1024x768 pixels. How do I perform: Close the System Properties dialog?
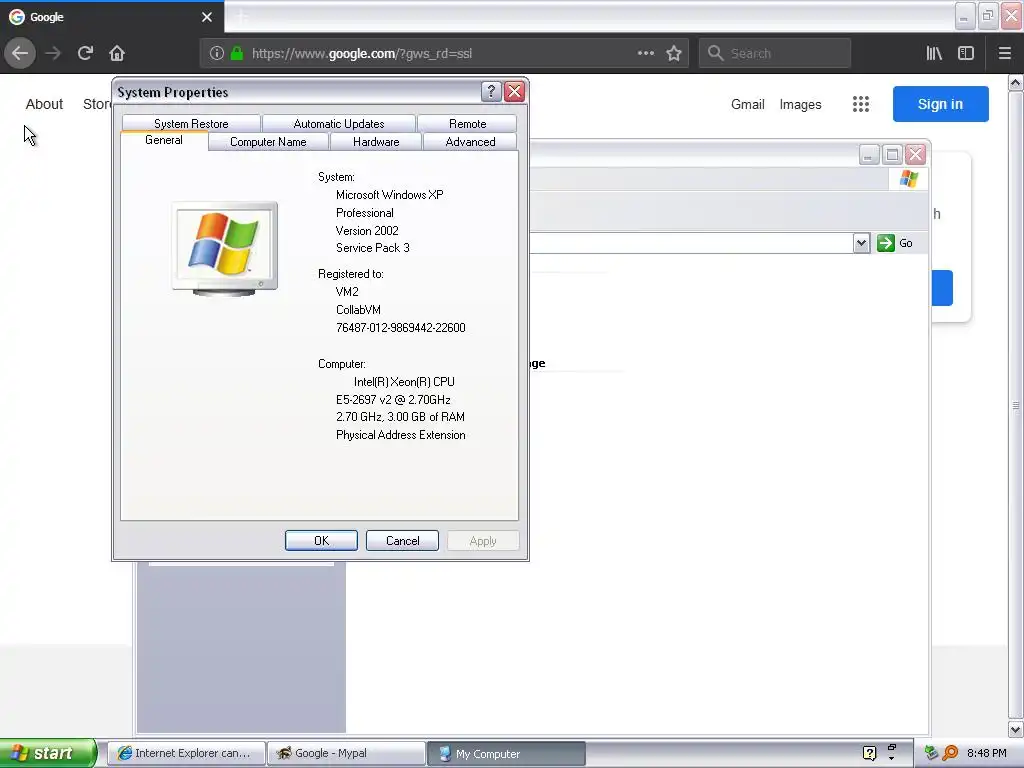(x=515, y=91)
